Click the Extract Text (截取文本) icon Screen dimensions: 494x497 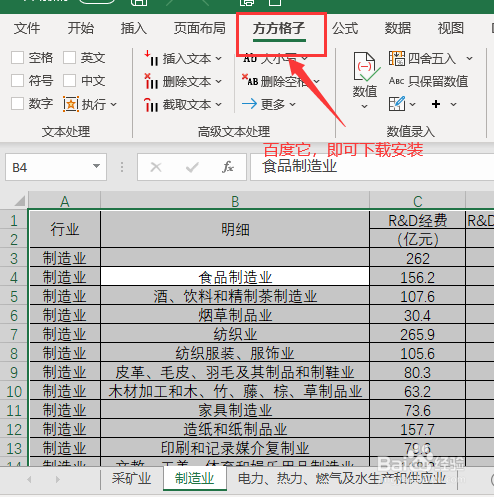pos(151,104)
